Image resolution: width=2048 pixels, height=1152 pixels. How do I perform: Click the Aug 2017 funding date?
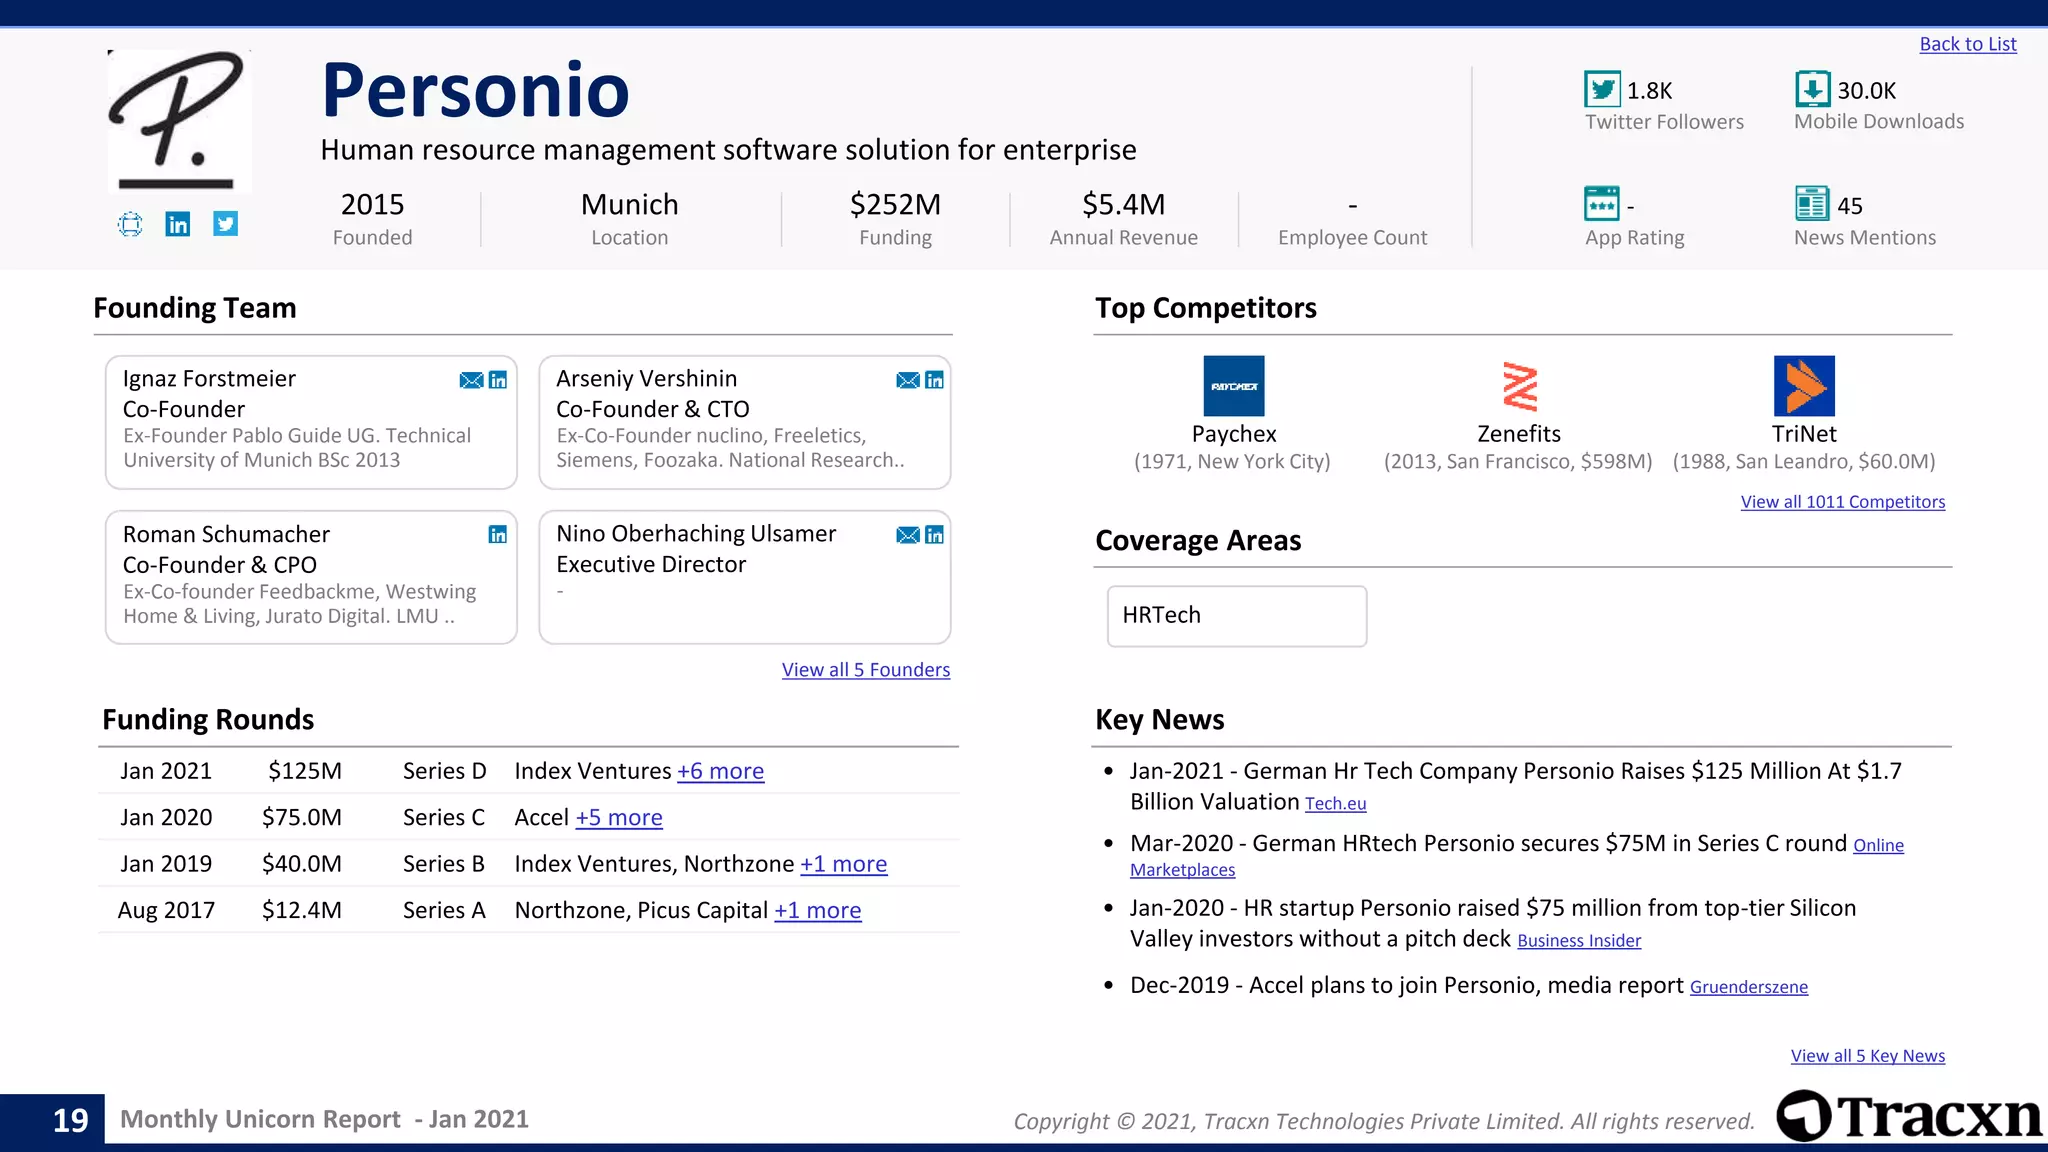(x=166, y=911)
